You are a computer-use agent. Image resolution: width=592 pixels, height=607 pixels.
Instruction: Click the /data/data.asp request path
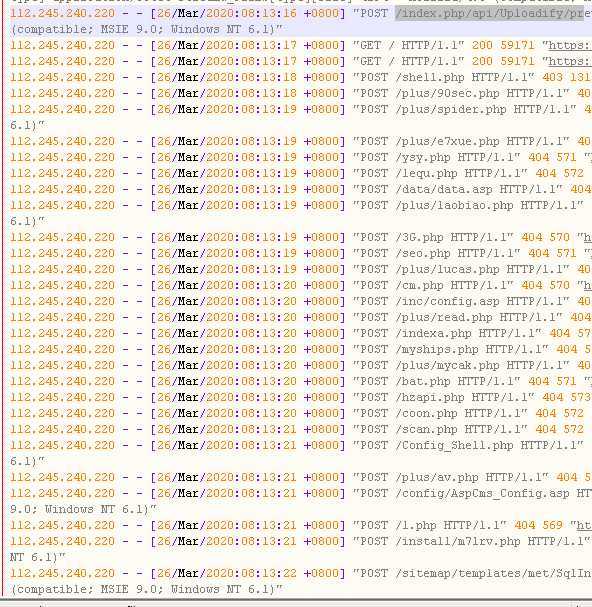pos(444,189)
